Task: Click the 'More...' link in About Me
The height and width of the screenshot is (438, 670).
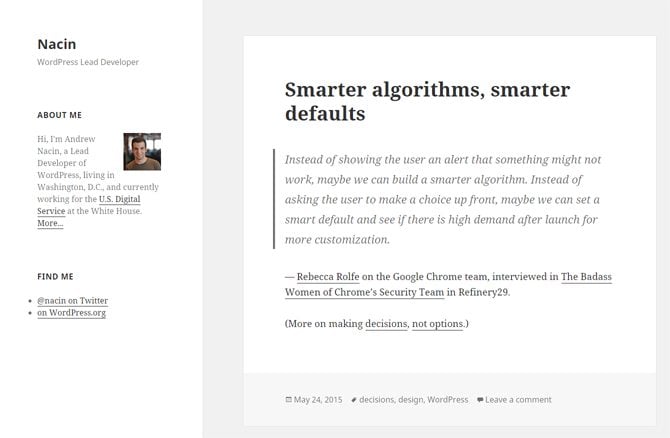Action: coord(50,223)
